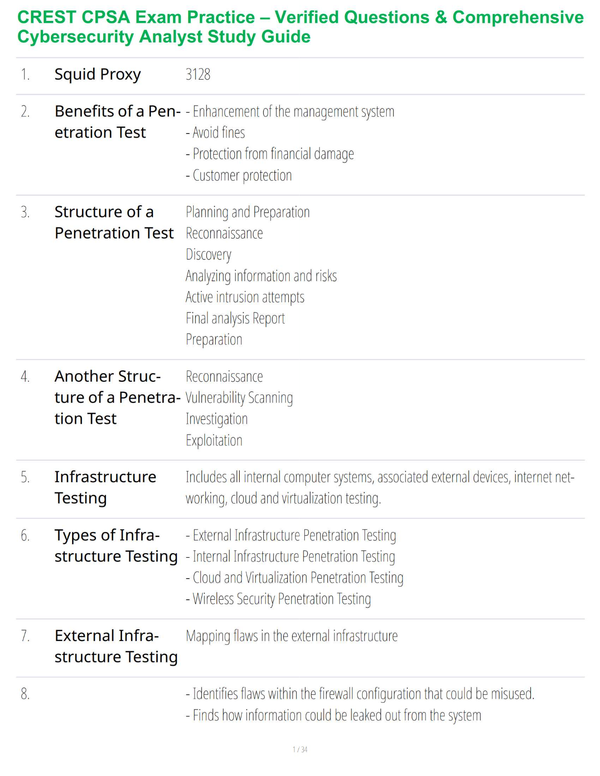Click 'Cloud and Virtualization Penetration Testing' line
This screenshot has height=776, width=600.
(x=295, y=578)
